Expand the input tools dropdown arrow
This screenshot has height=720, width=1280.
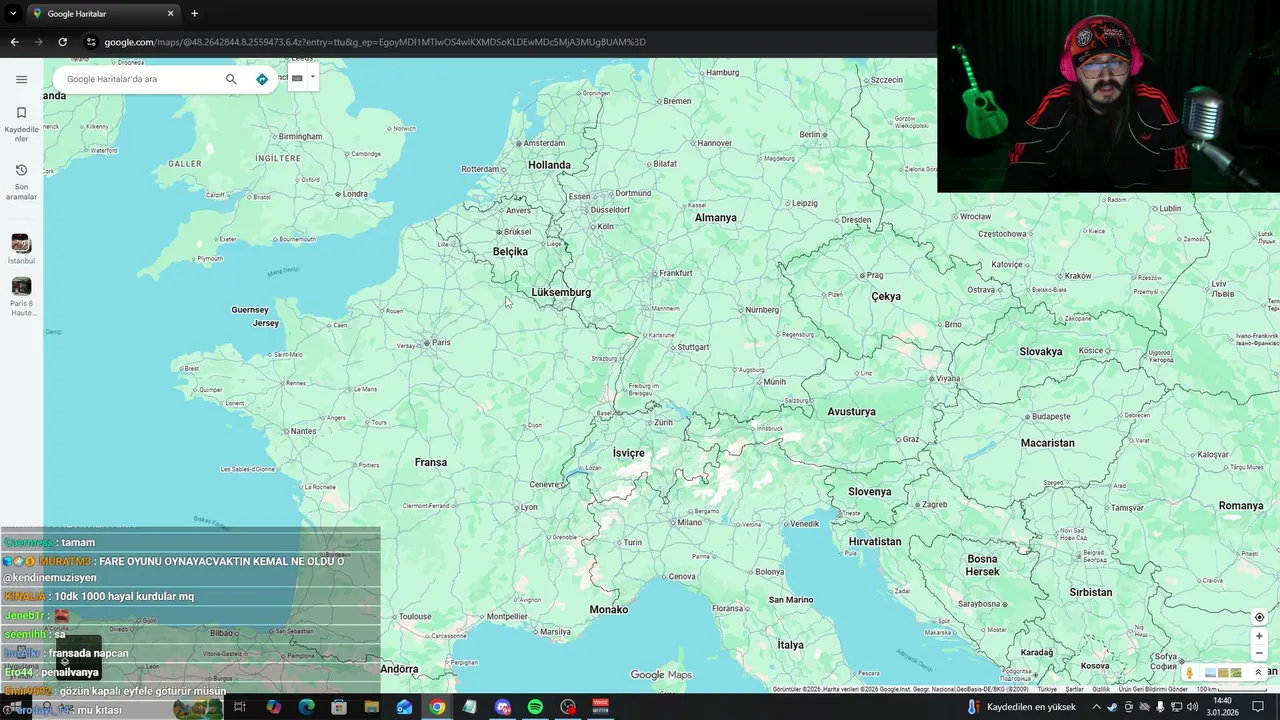coord(312,77)
